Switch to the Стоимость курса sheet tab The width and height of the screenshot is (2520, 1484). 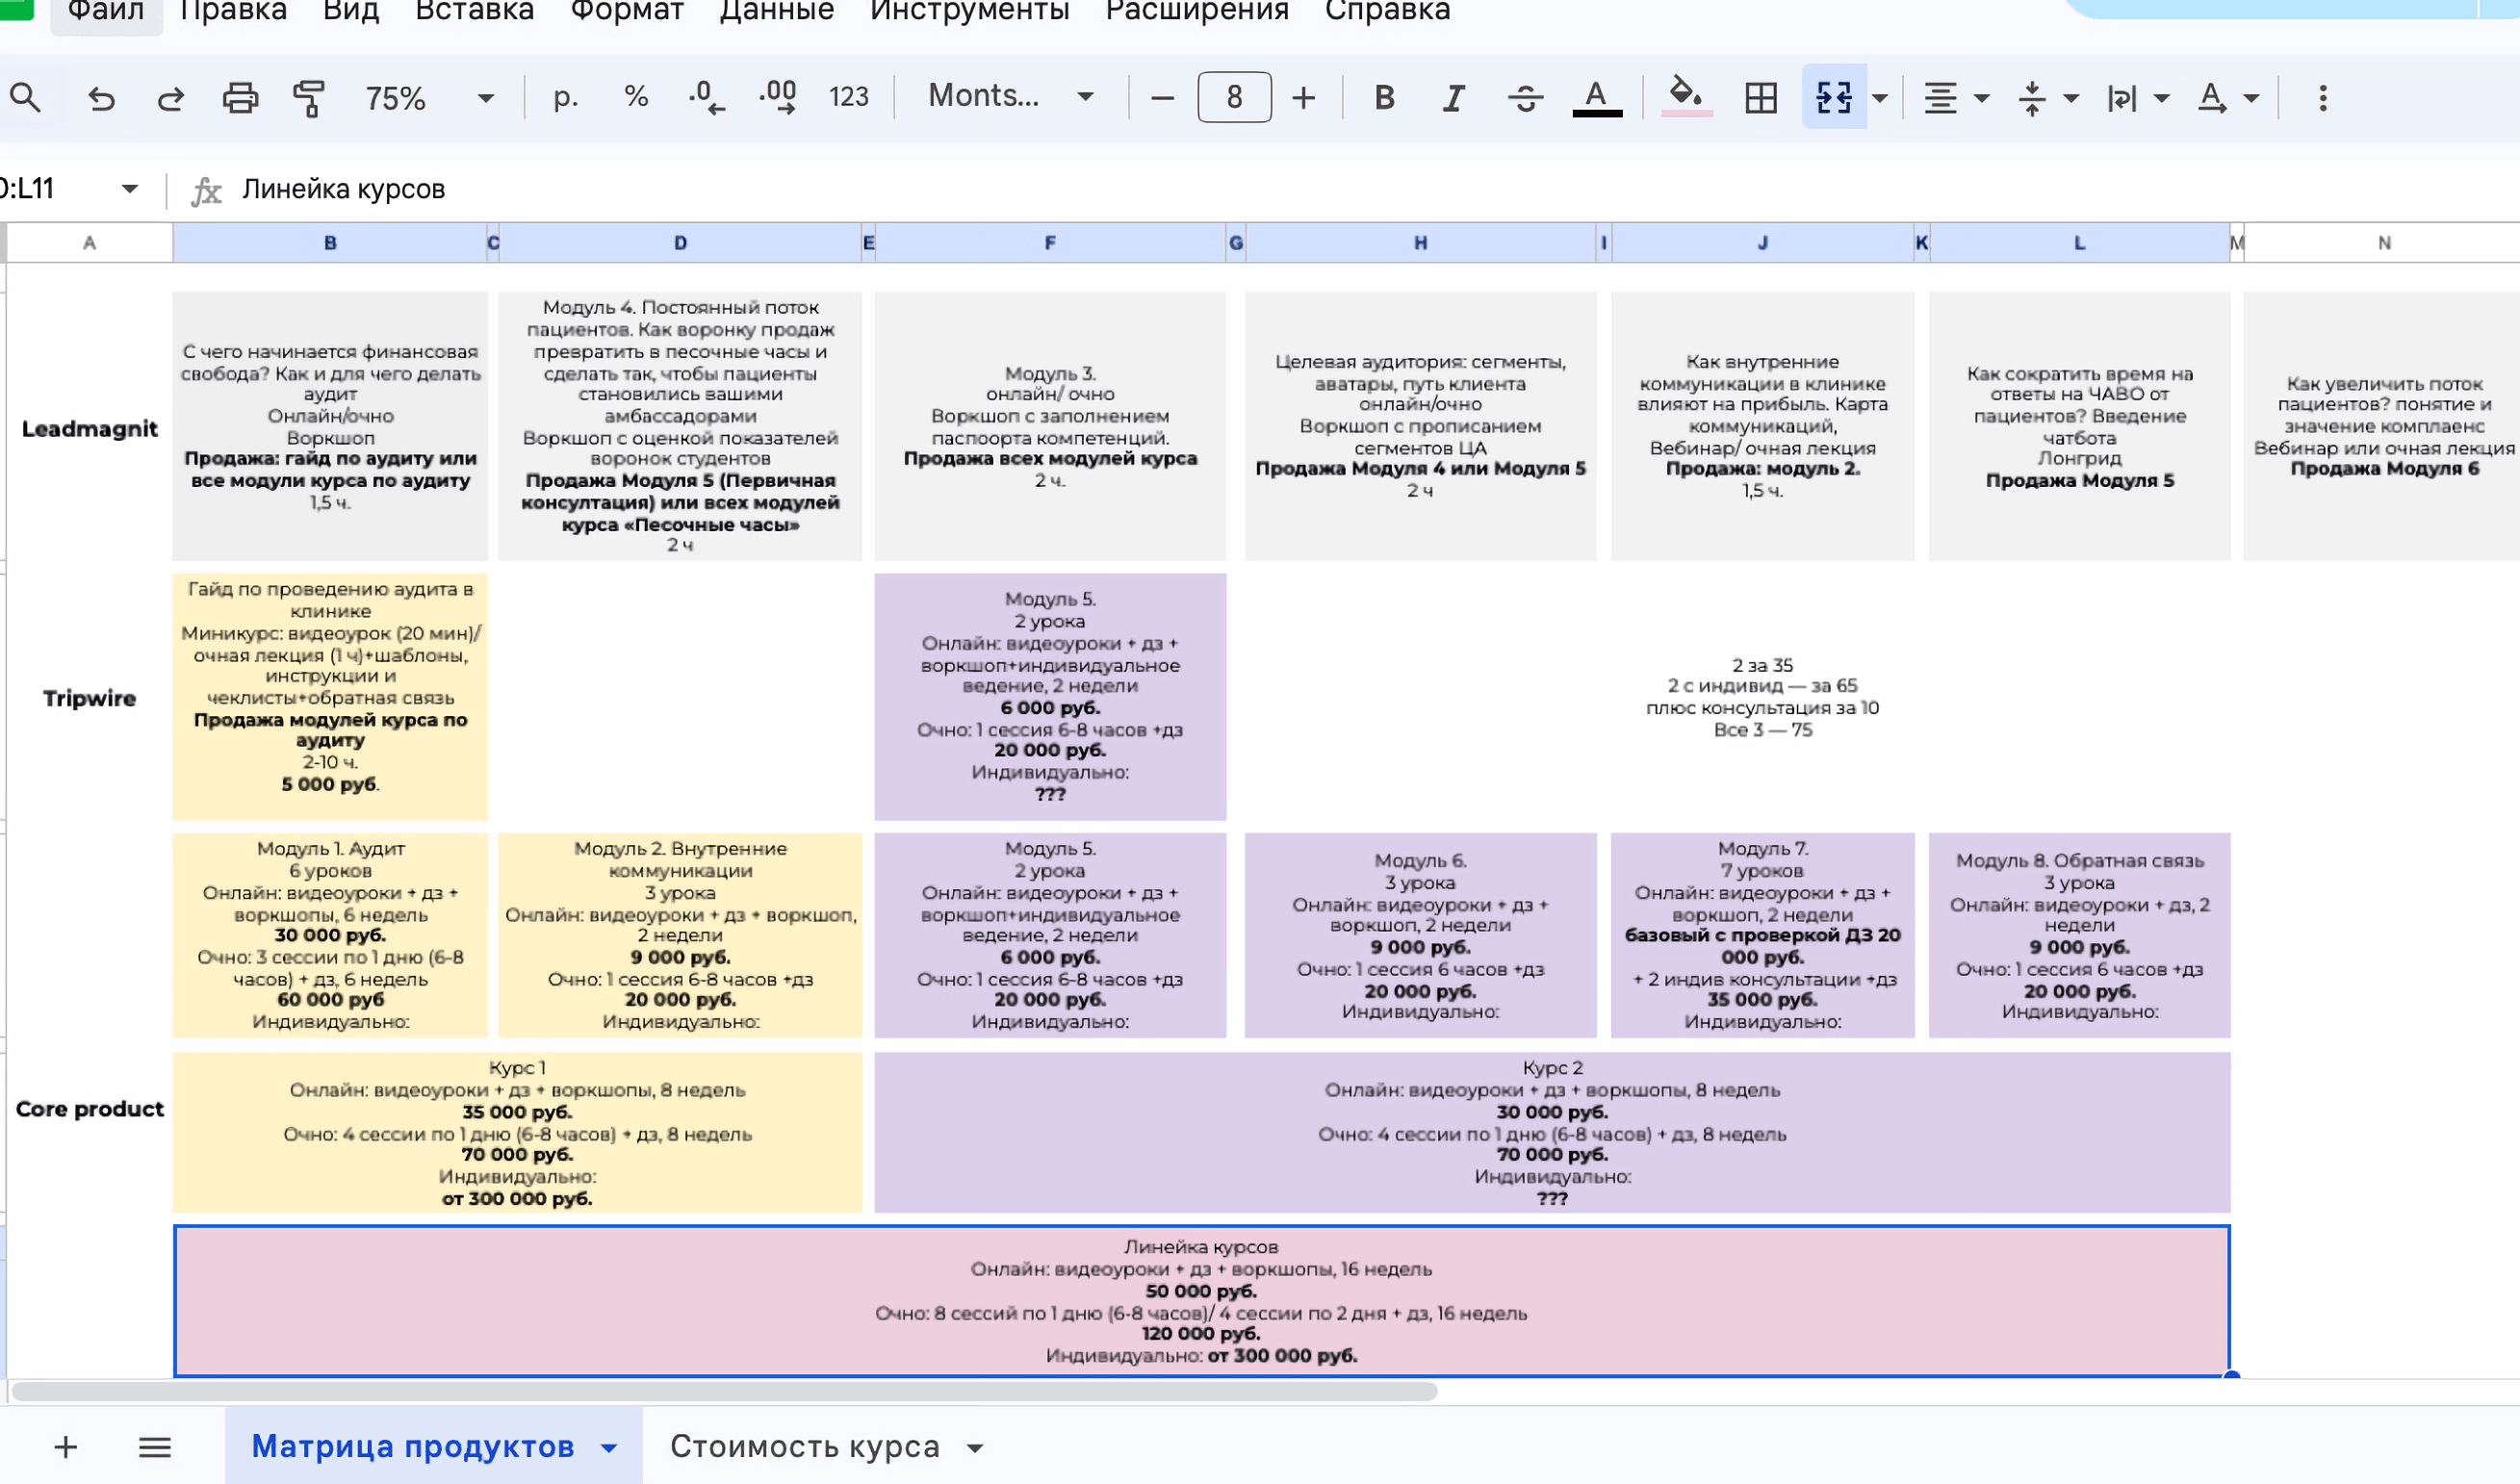[x=805, y=1446]
